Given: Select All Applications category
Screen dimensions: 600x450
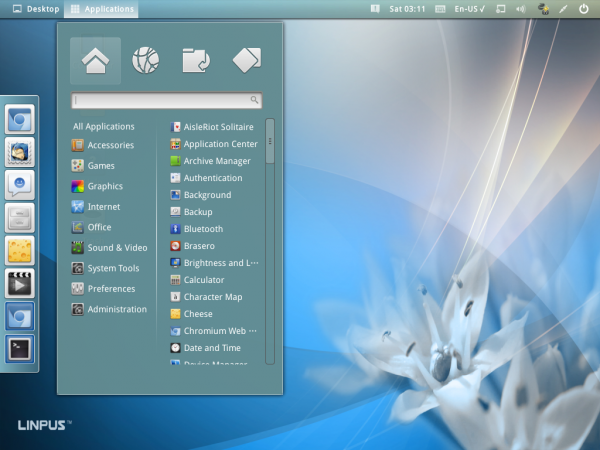Looking at the screenshot, I should coord(104,127).
